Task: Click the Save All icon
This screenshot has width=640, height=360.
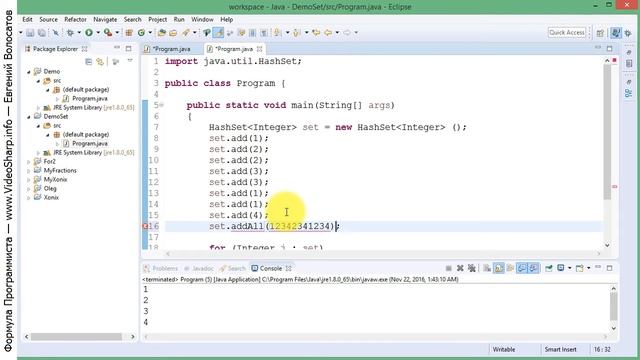Action: click(x=42, y=33)
